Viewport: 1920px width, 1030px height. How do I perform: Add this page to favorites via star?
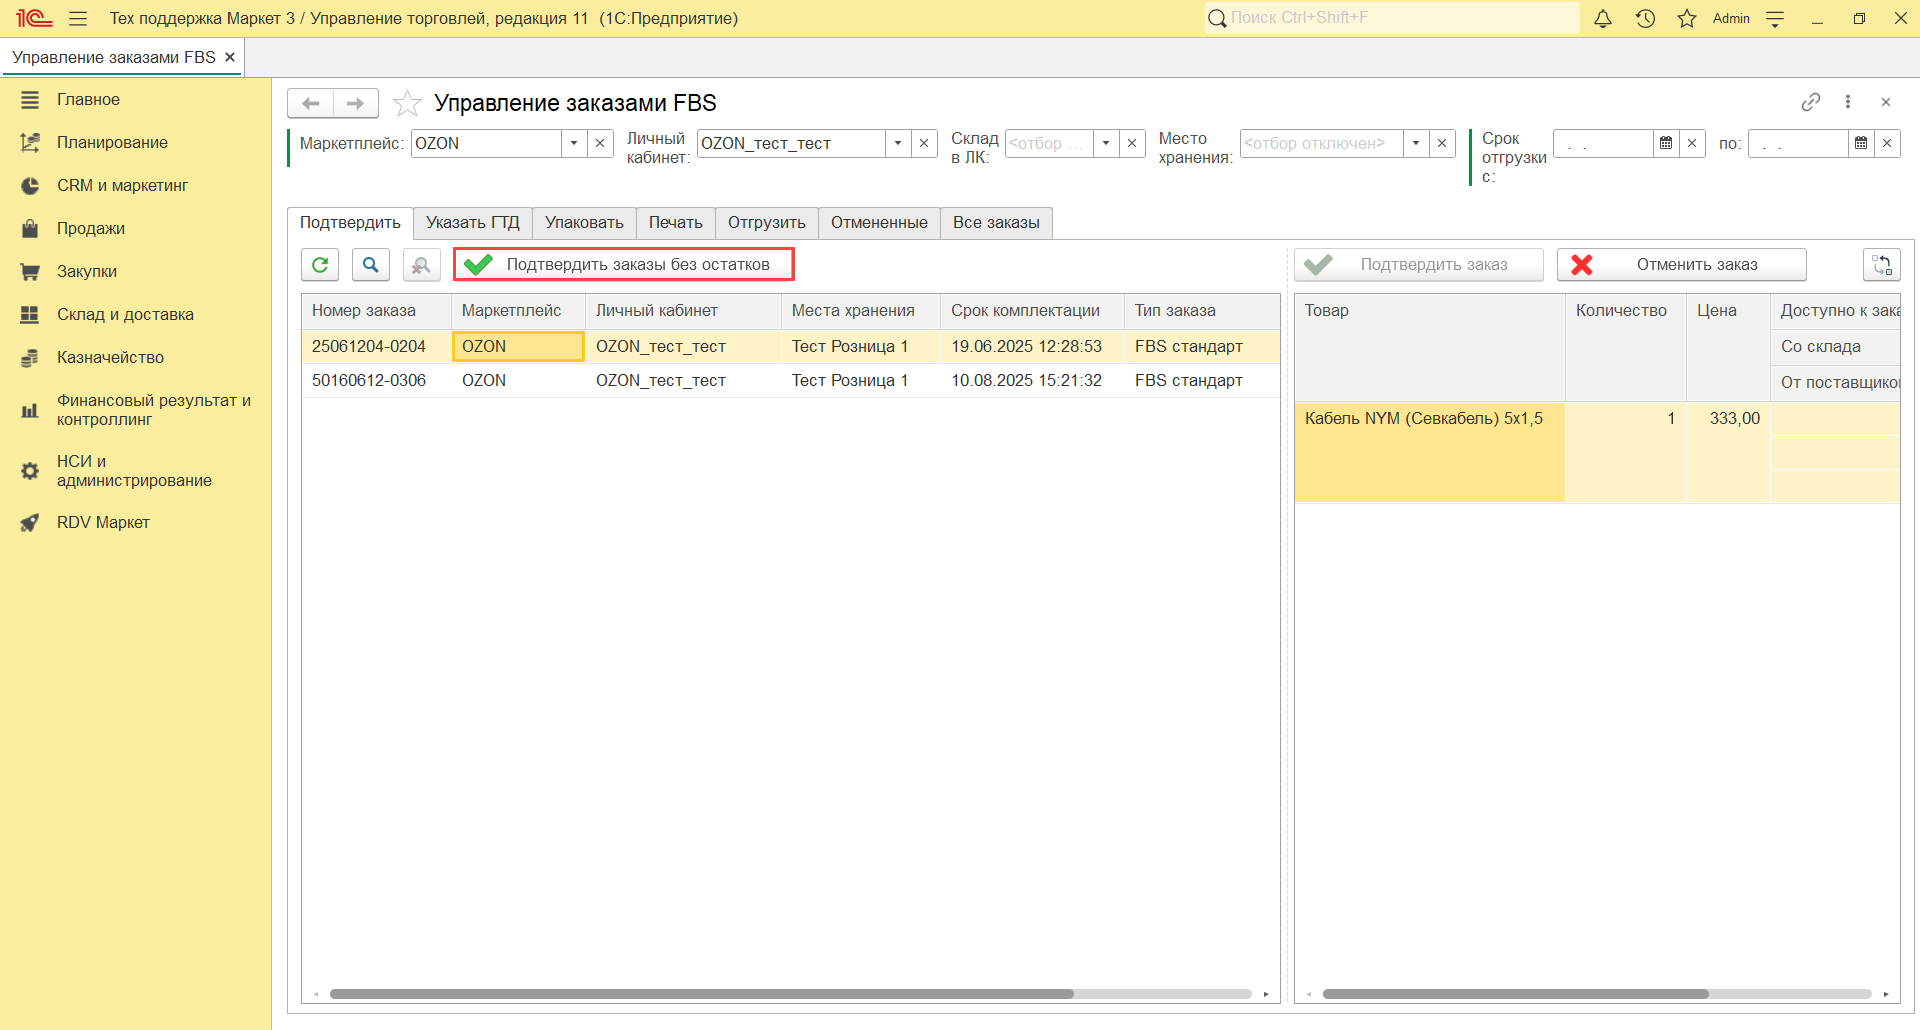point(407,103)
